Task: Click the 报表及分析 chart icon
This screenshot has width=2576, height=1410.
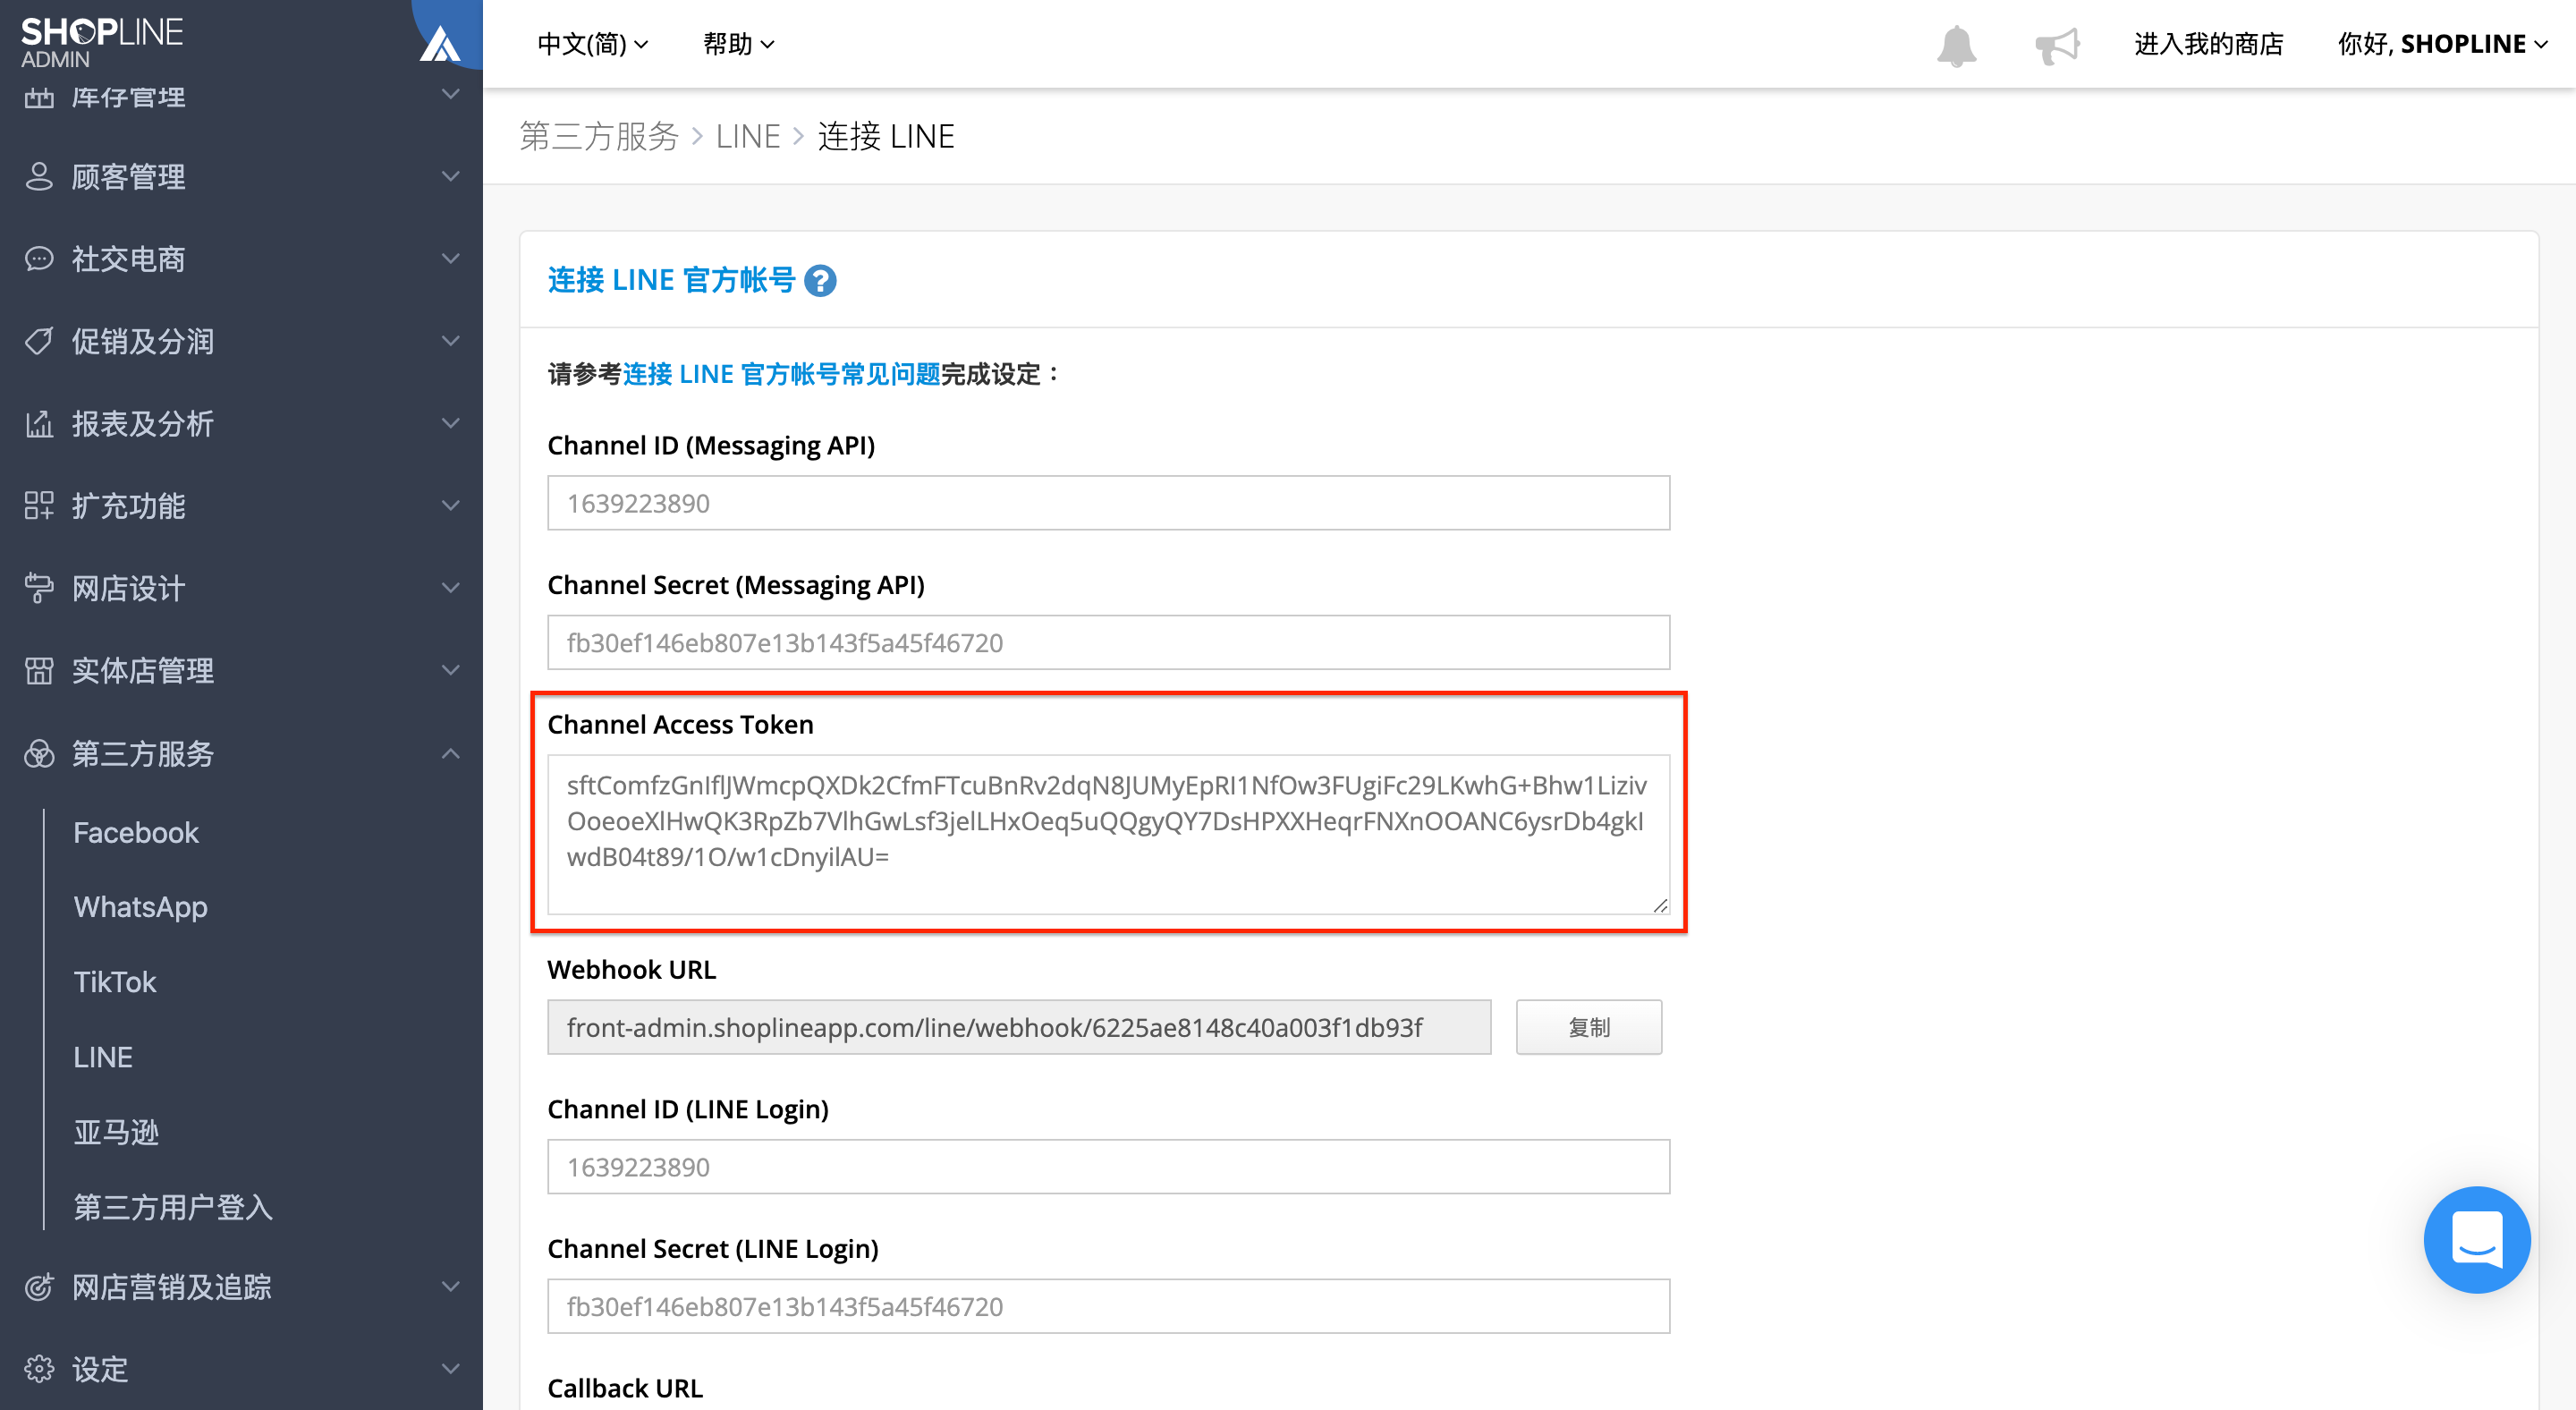Action: [39, 424]
